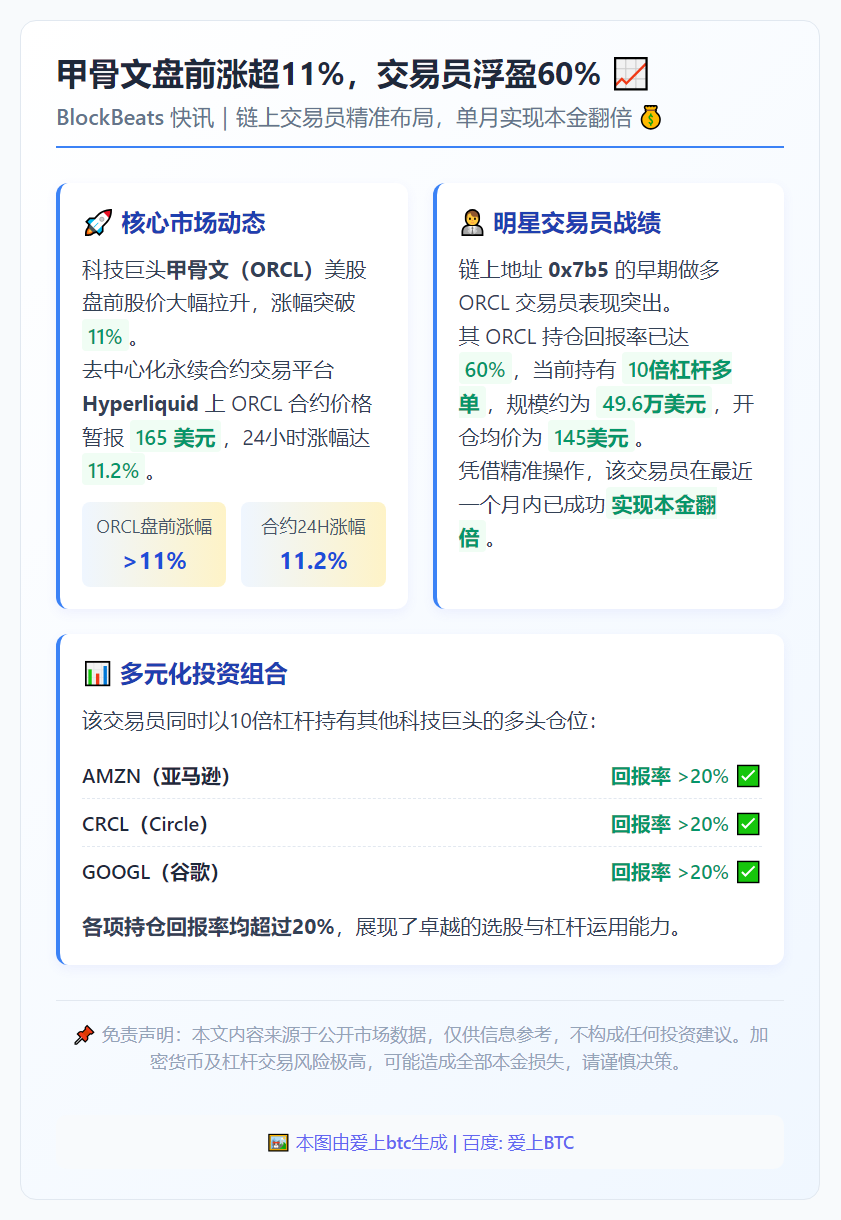This screenshot has width=841, height=1220.
Task: Click the rocket icon beside 核心市场动态
Action: point(97,222)
